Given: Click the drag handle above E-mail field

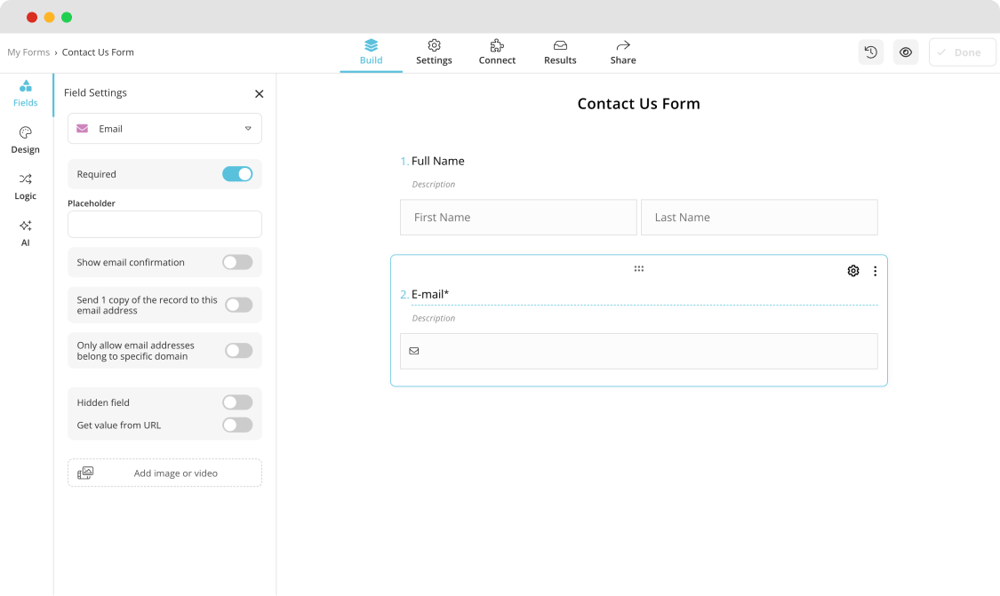Looking at the screenshot, I should tap(639, 269).
